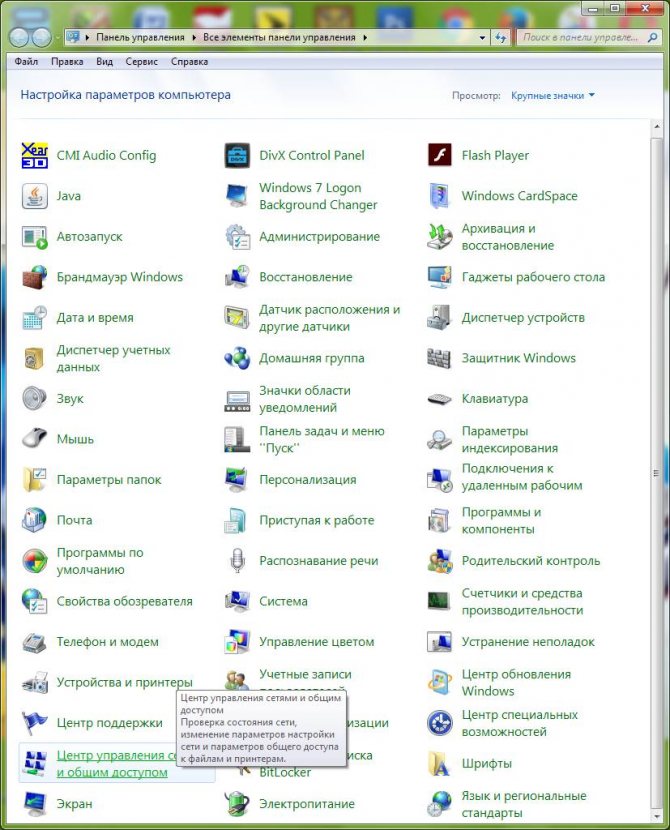670x830 pixels.
Task: Open the Телефон и модем icon
Action: pos(34,642)
